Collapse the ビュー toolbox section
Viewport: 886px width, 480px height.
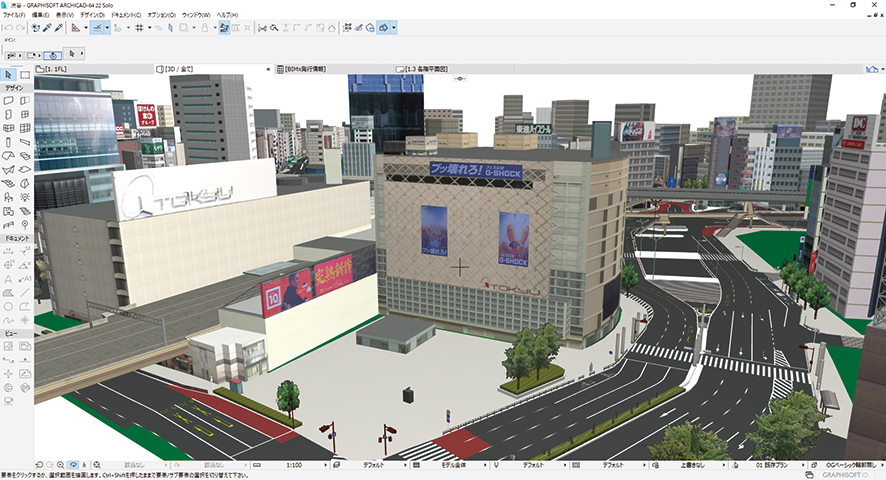16,334
